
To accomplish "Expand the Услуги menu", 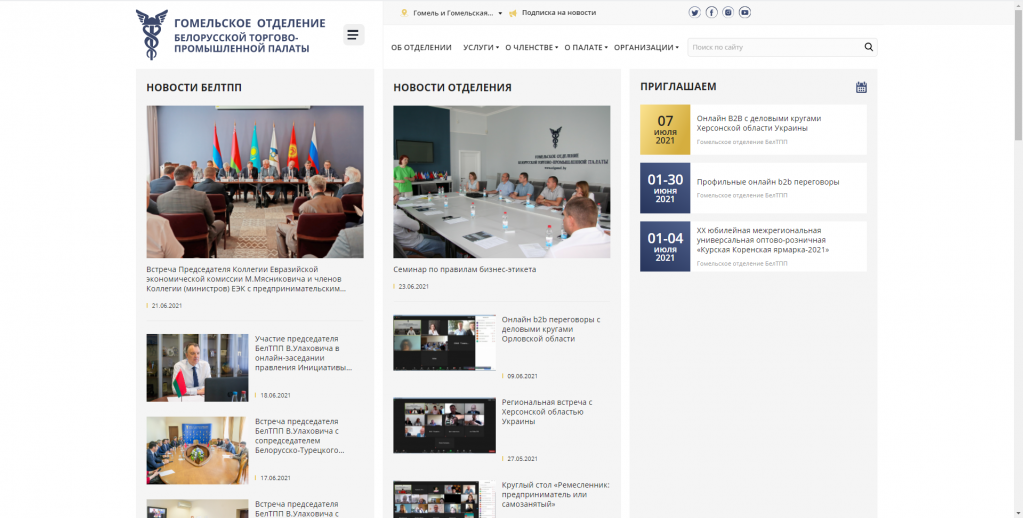I will tap(481, 47).
